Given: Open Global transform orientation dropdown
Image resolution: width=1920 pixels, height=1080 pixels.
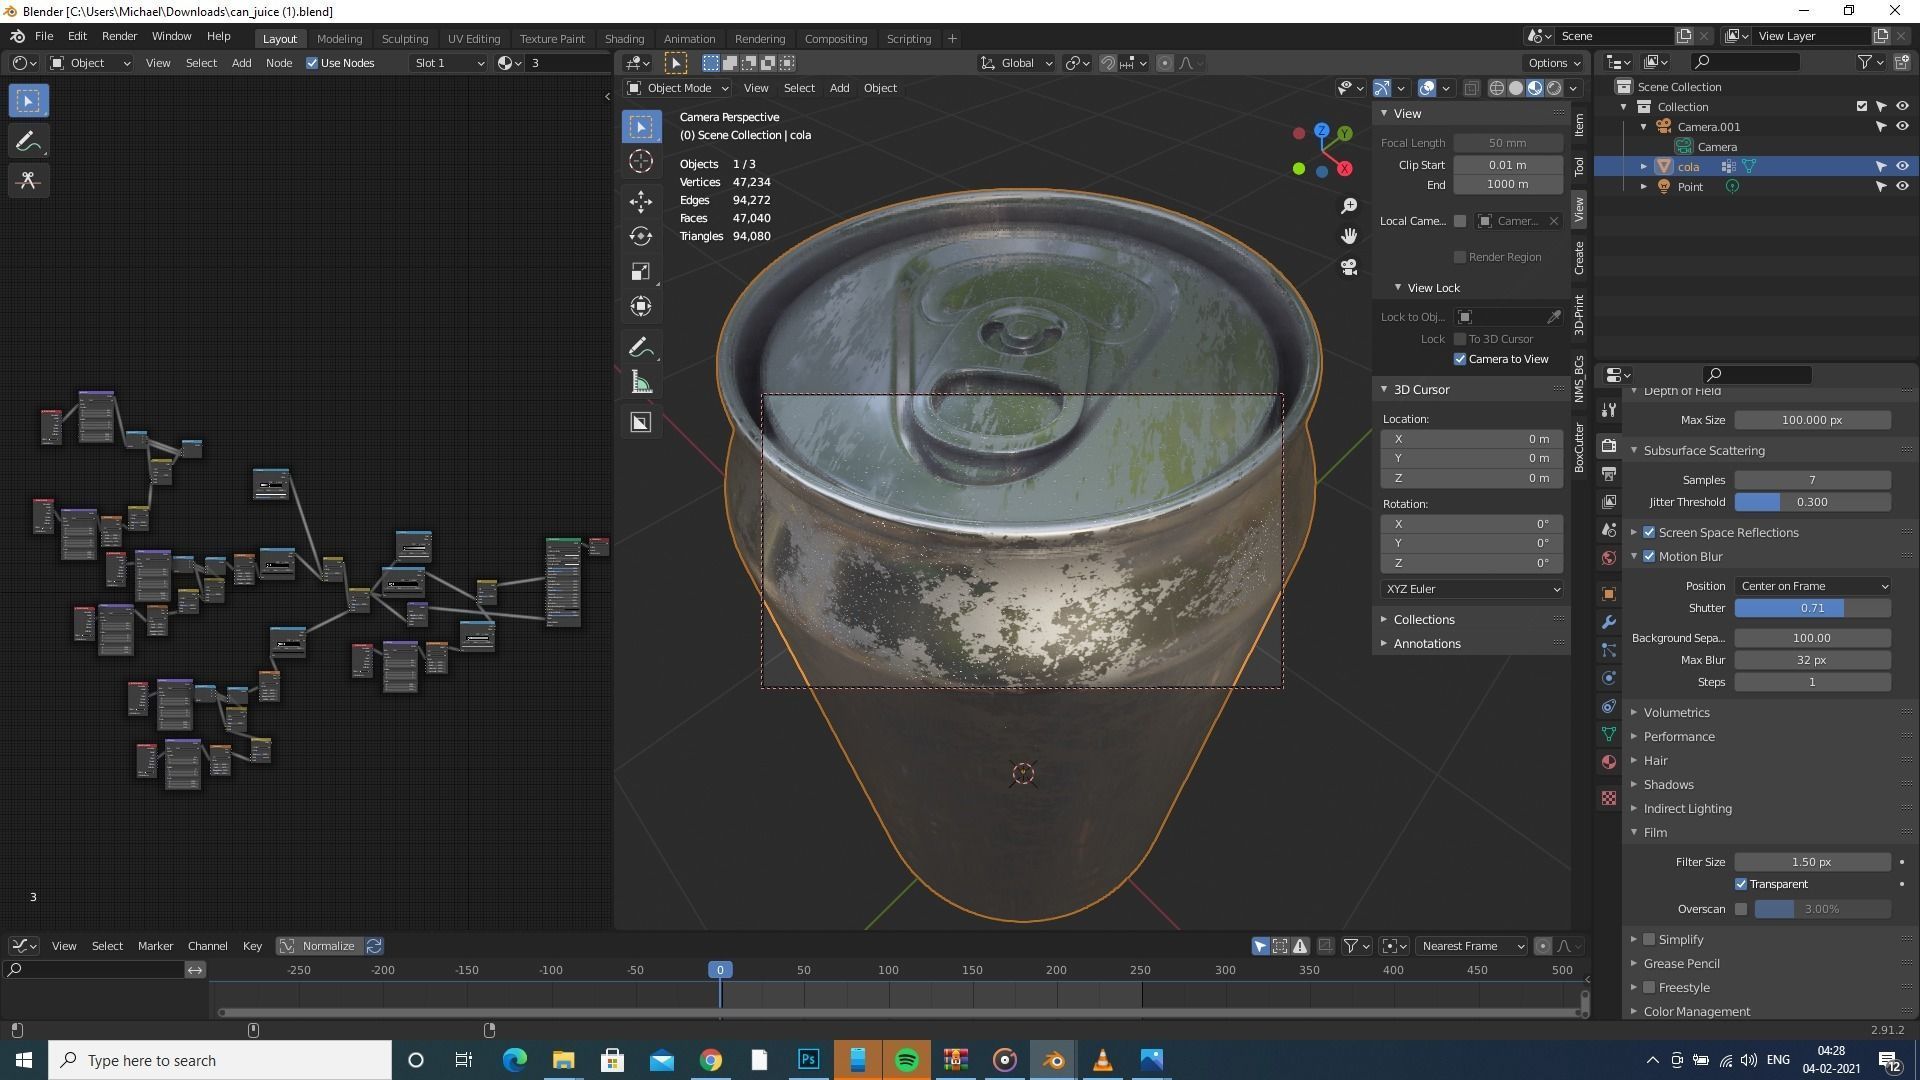Looking at the screenshot, I should [1016, 63].
